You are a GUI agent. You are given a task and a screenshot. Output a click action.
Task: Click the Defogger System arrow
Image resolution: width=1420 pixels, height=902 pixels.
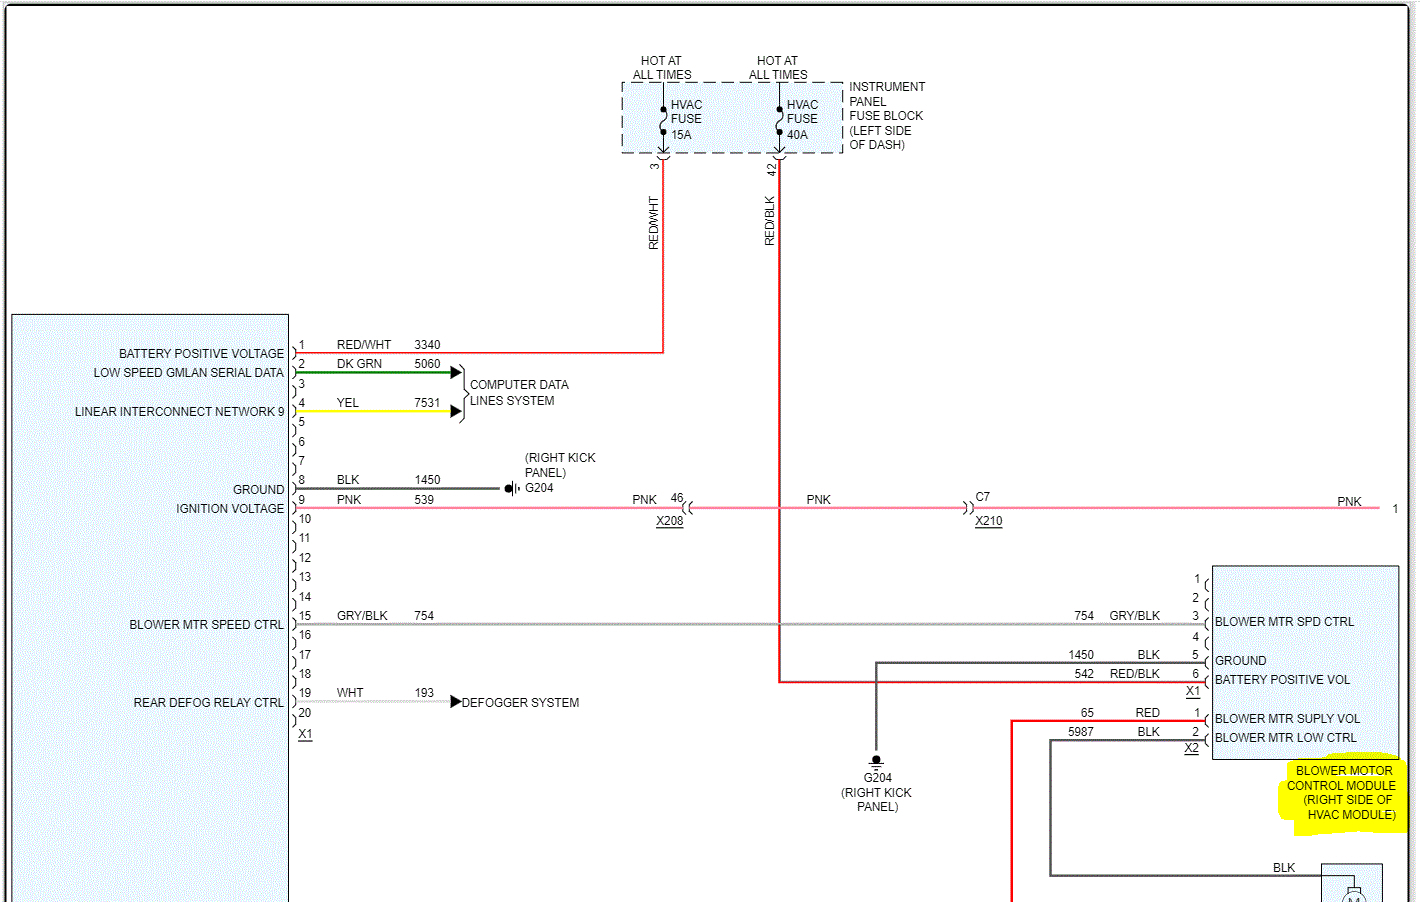(x=456, y=702)
